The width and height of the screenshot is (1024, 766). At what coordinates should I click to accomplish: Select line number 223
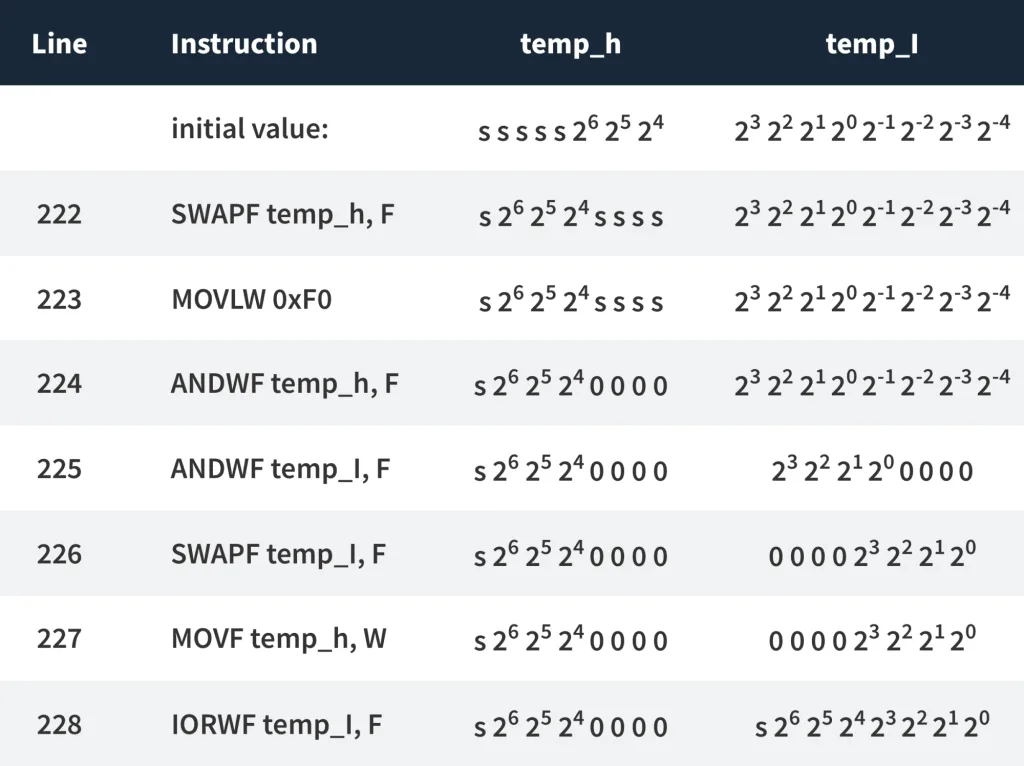(x=59, y=299)
